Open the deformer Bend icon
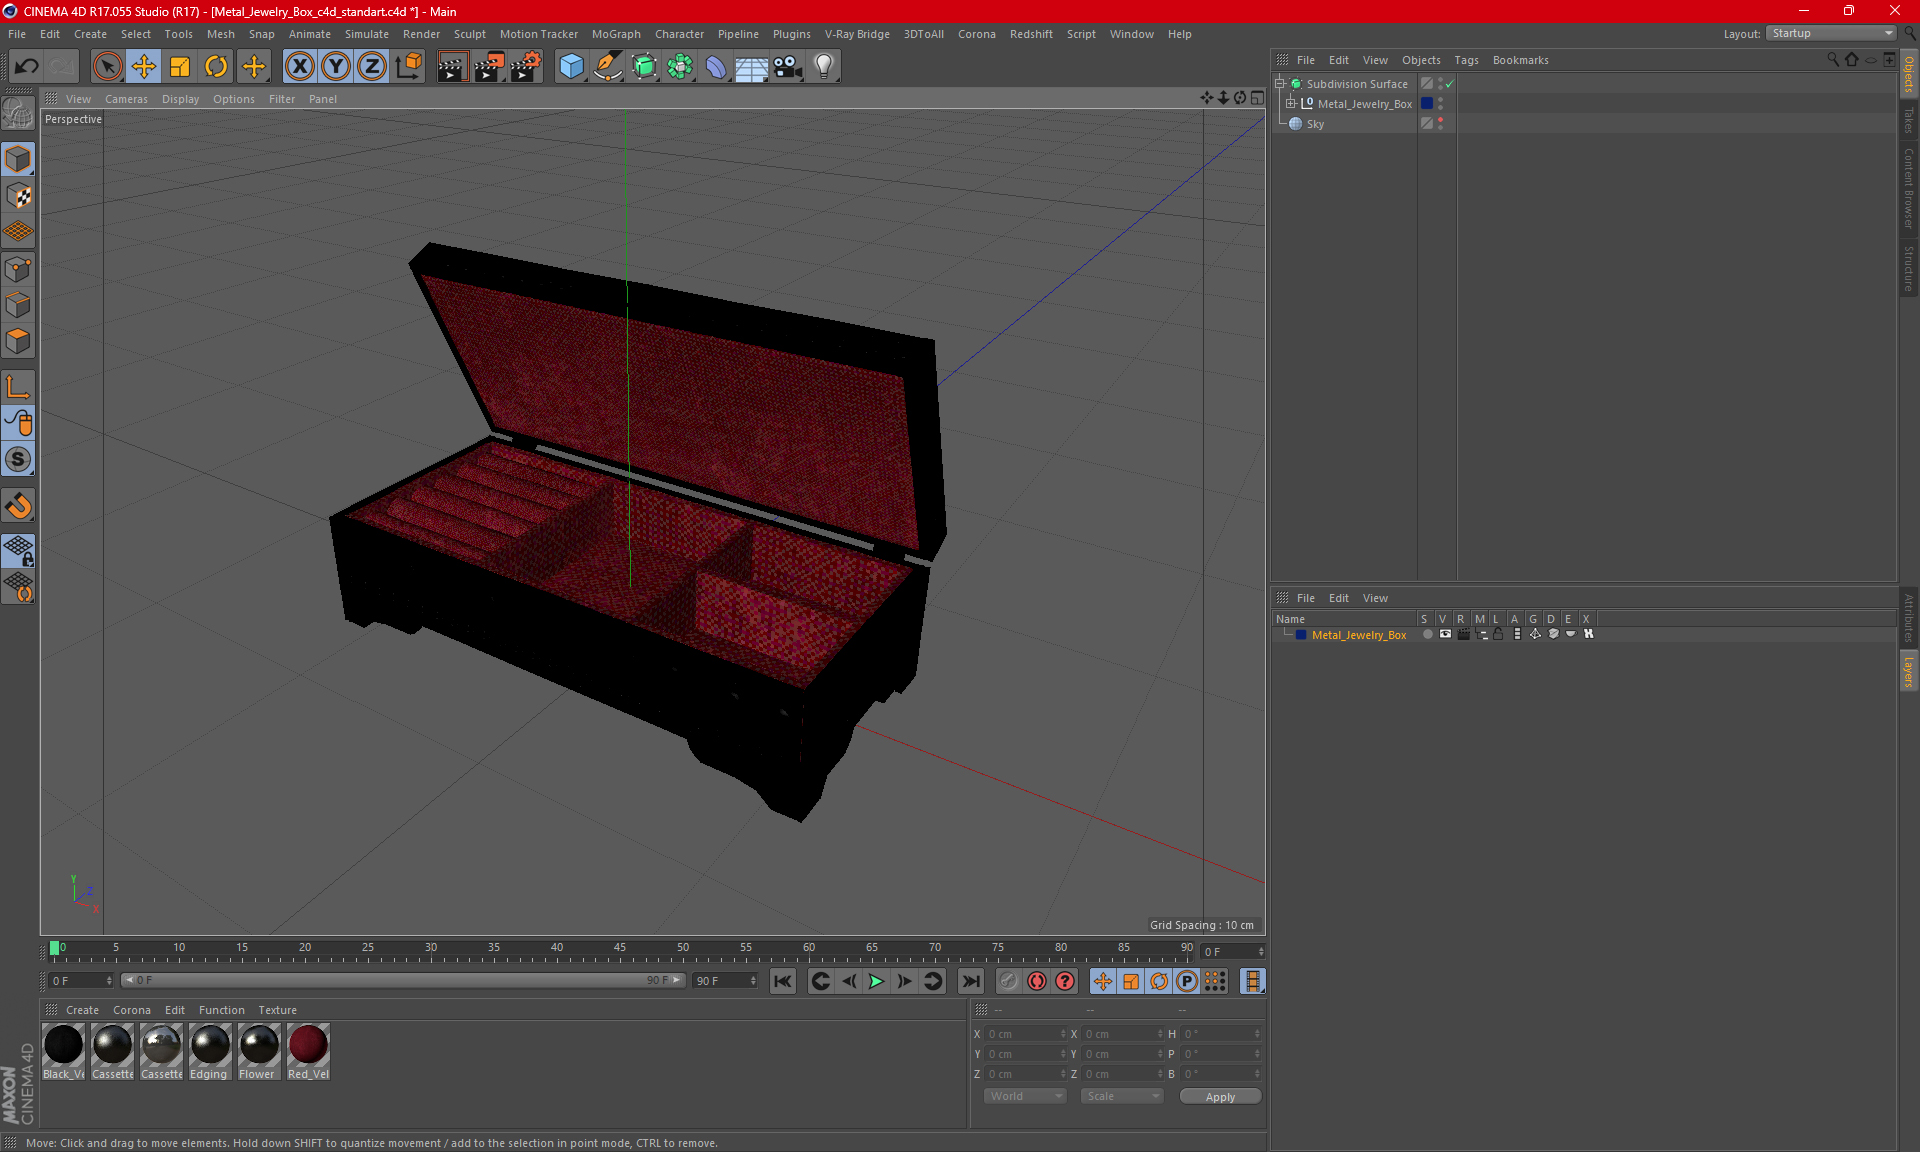The image size is (1920, 1152). click(716, 67)
